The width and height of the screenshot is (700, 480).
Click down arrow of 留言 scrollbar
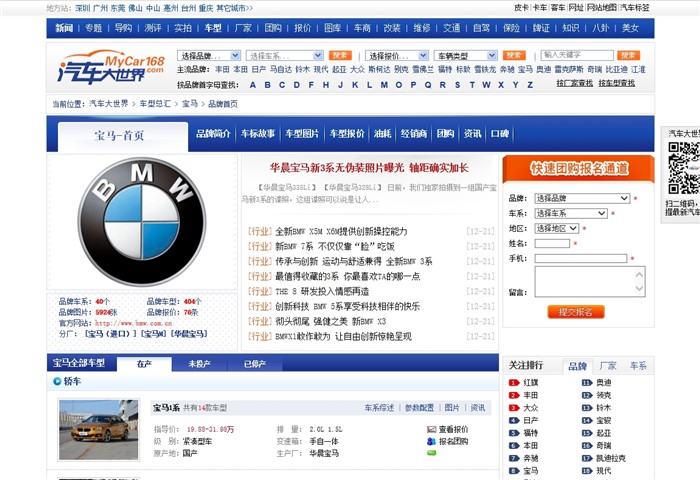[639, 289]
